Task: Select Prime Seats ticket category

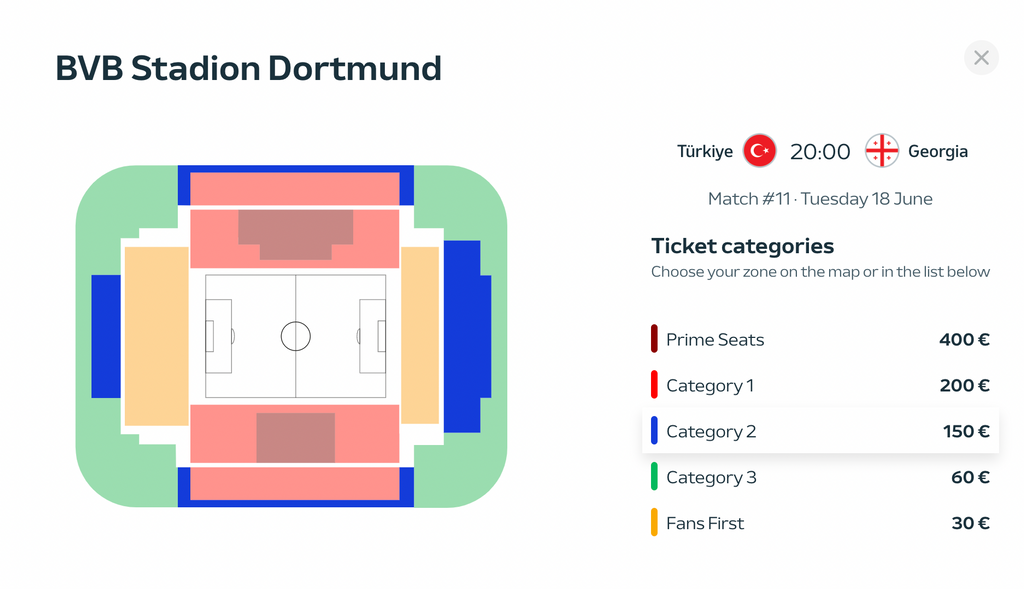Action: [x=820, y=340]
